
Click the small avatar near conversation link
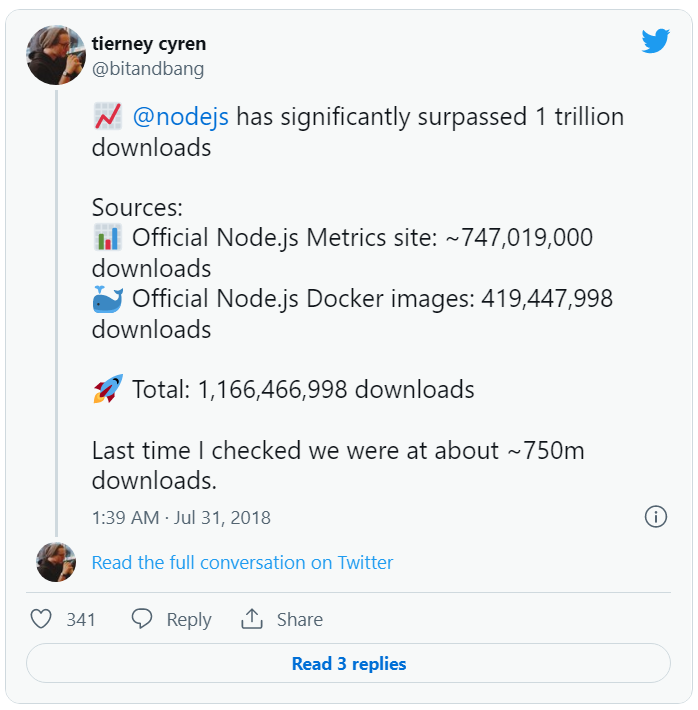[x=55, y=562]
